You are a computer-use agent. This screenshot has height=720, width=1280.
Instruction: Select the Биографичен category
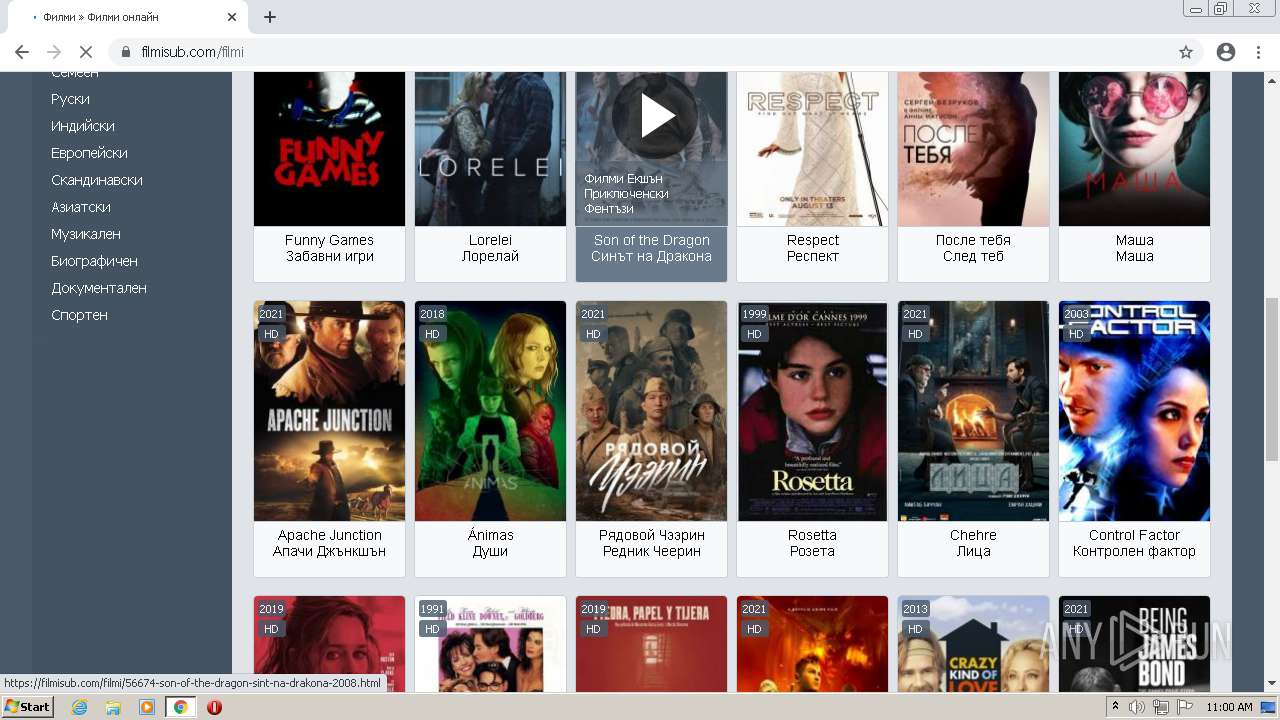tap(94, 261)
